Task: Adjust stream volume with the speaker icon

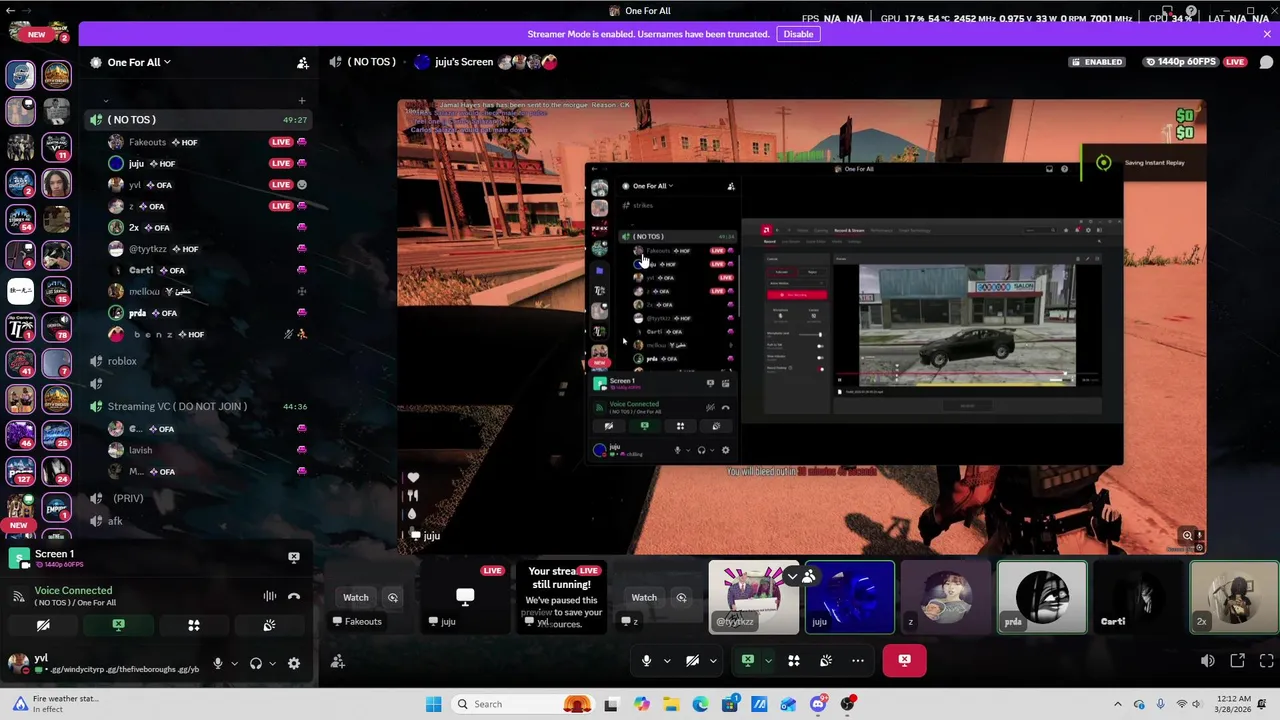Action: pos(1207,661)
